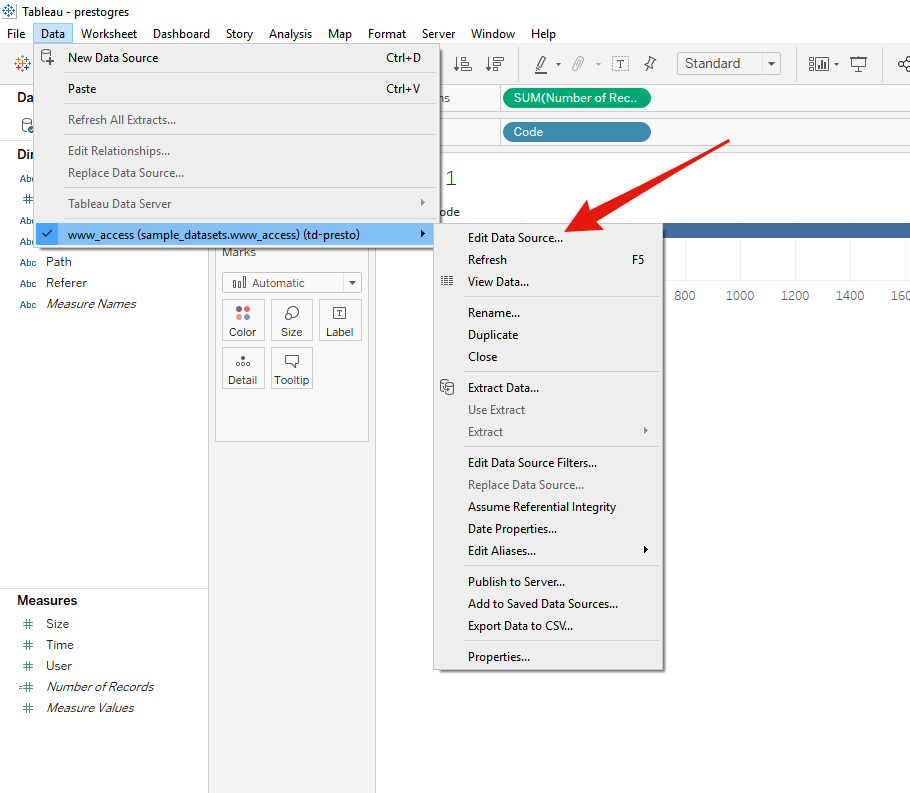Click the Detail mark card button

point(243,369)
